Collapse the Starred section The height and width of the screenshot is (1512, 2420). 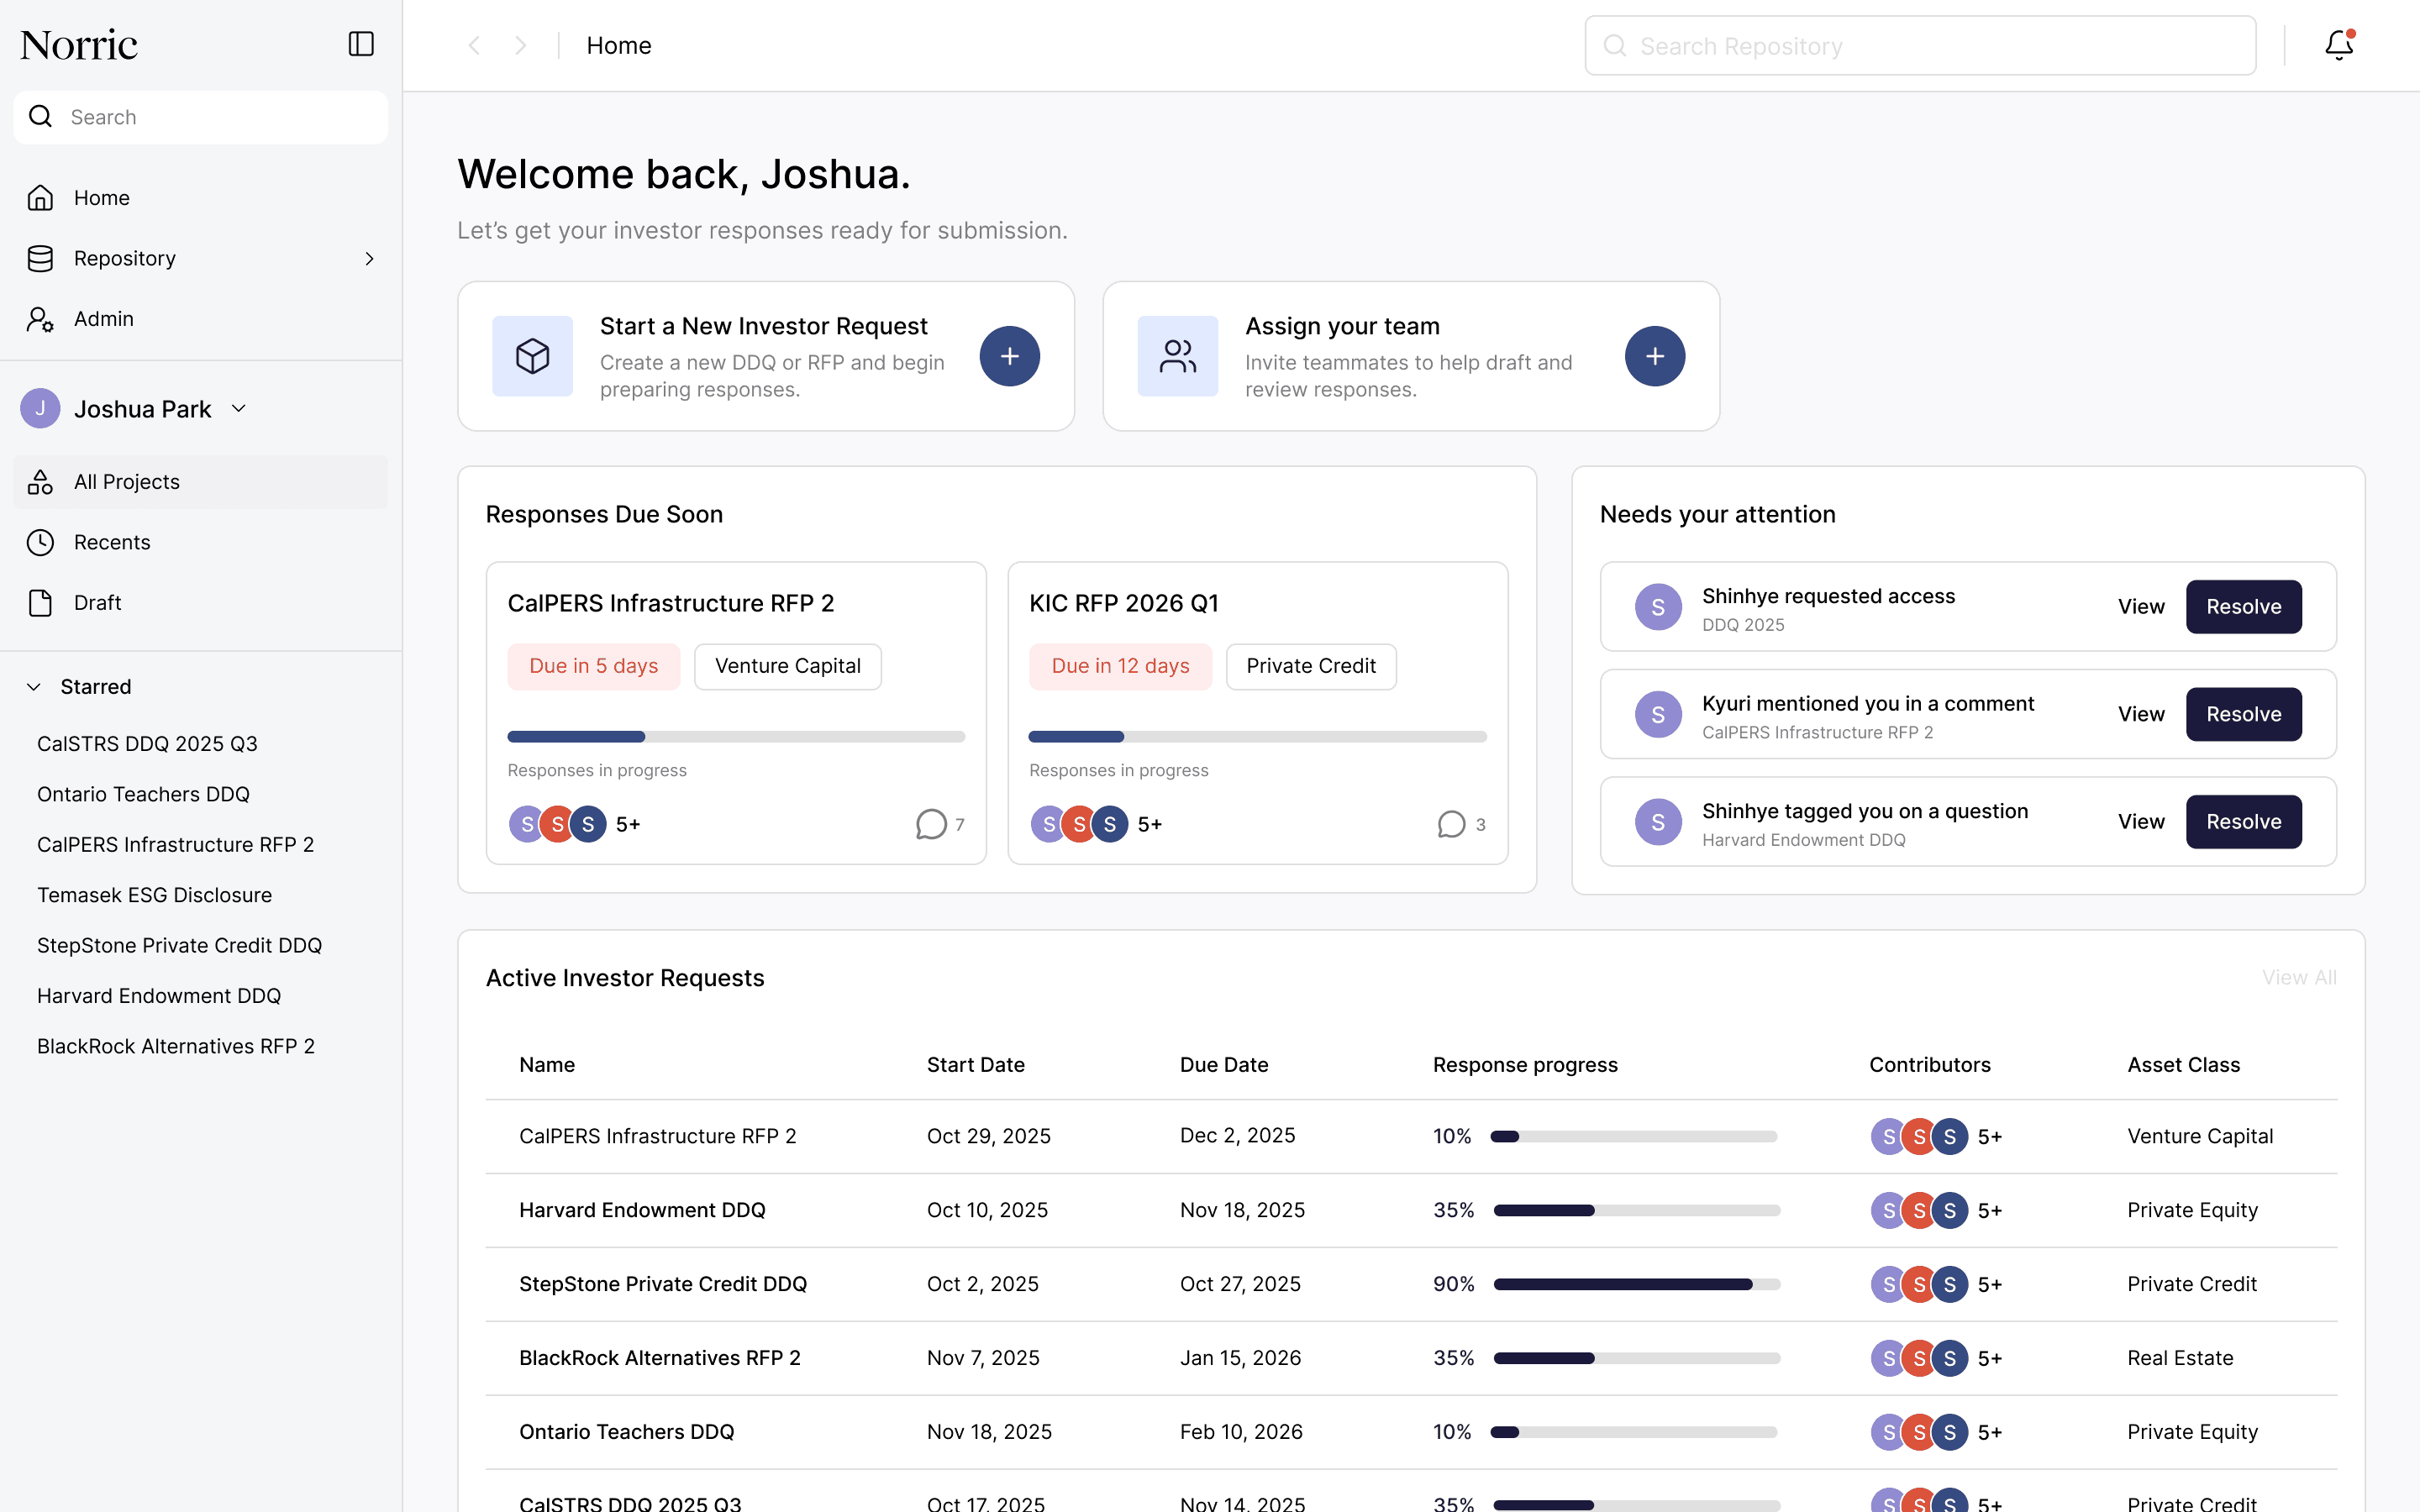pyautogui.click(x=34, y=687)
